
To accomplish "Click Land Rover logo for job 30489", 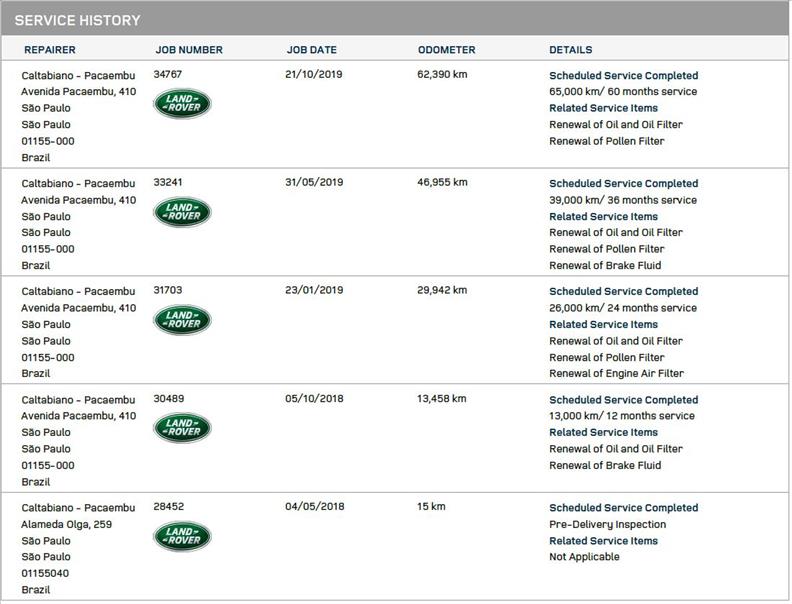I will click(x=182, y=427).
